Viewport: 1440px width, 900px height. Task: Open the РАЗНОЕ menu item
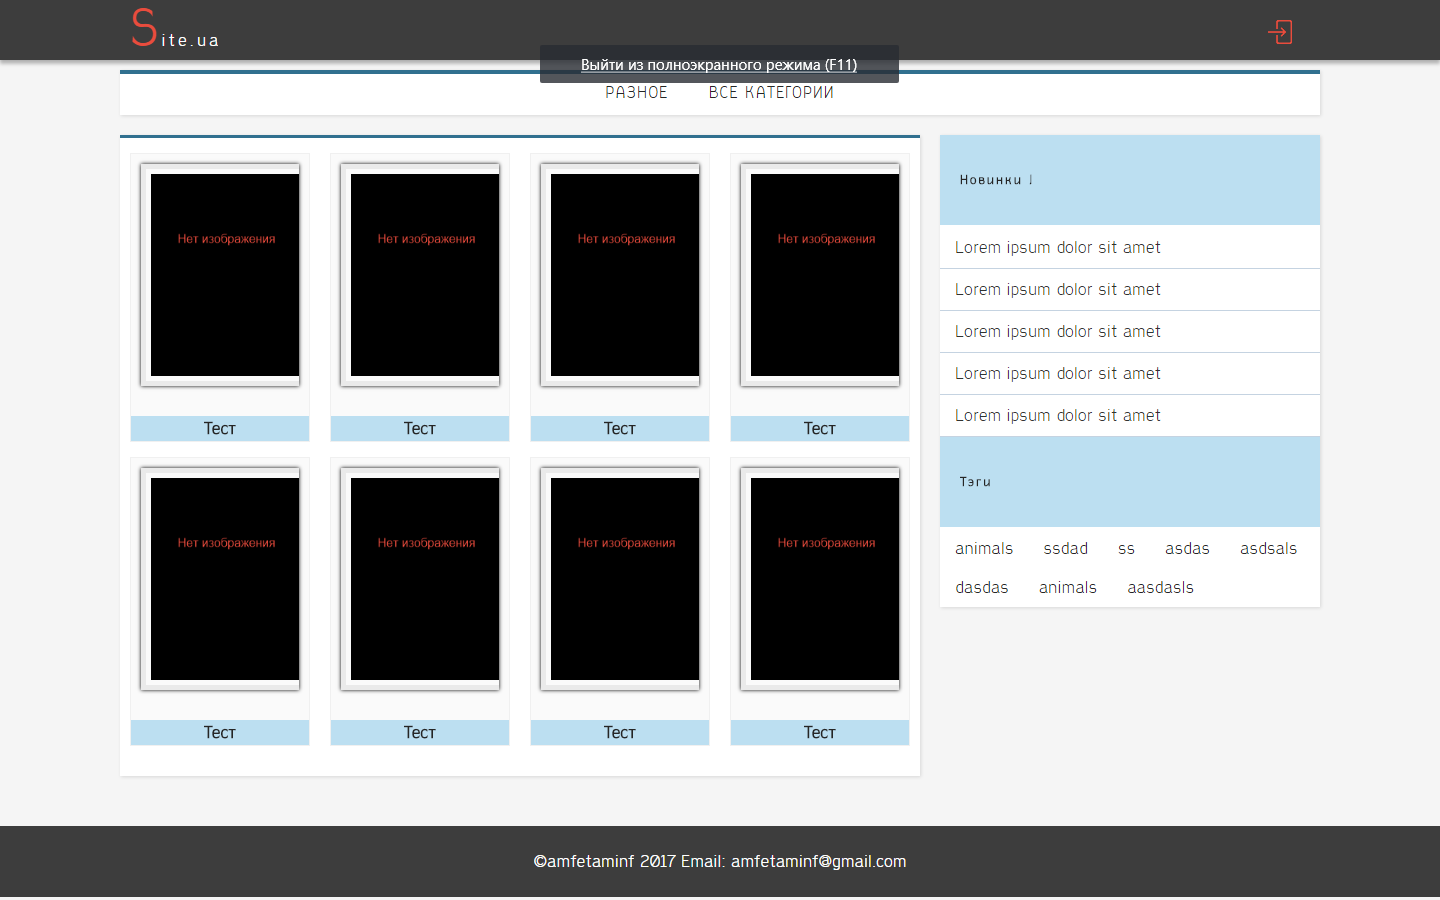point(636,93)
